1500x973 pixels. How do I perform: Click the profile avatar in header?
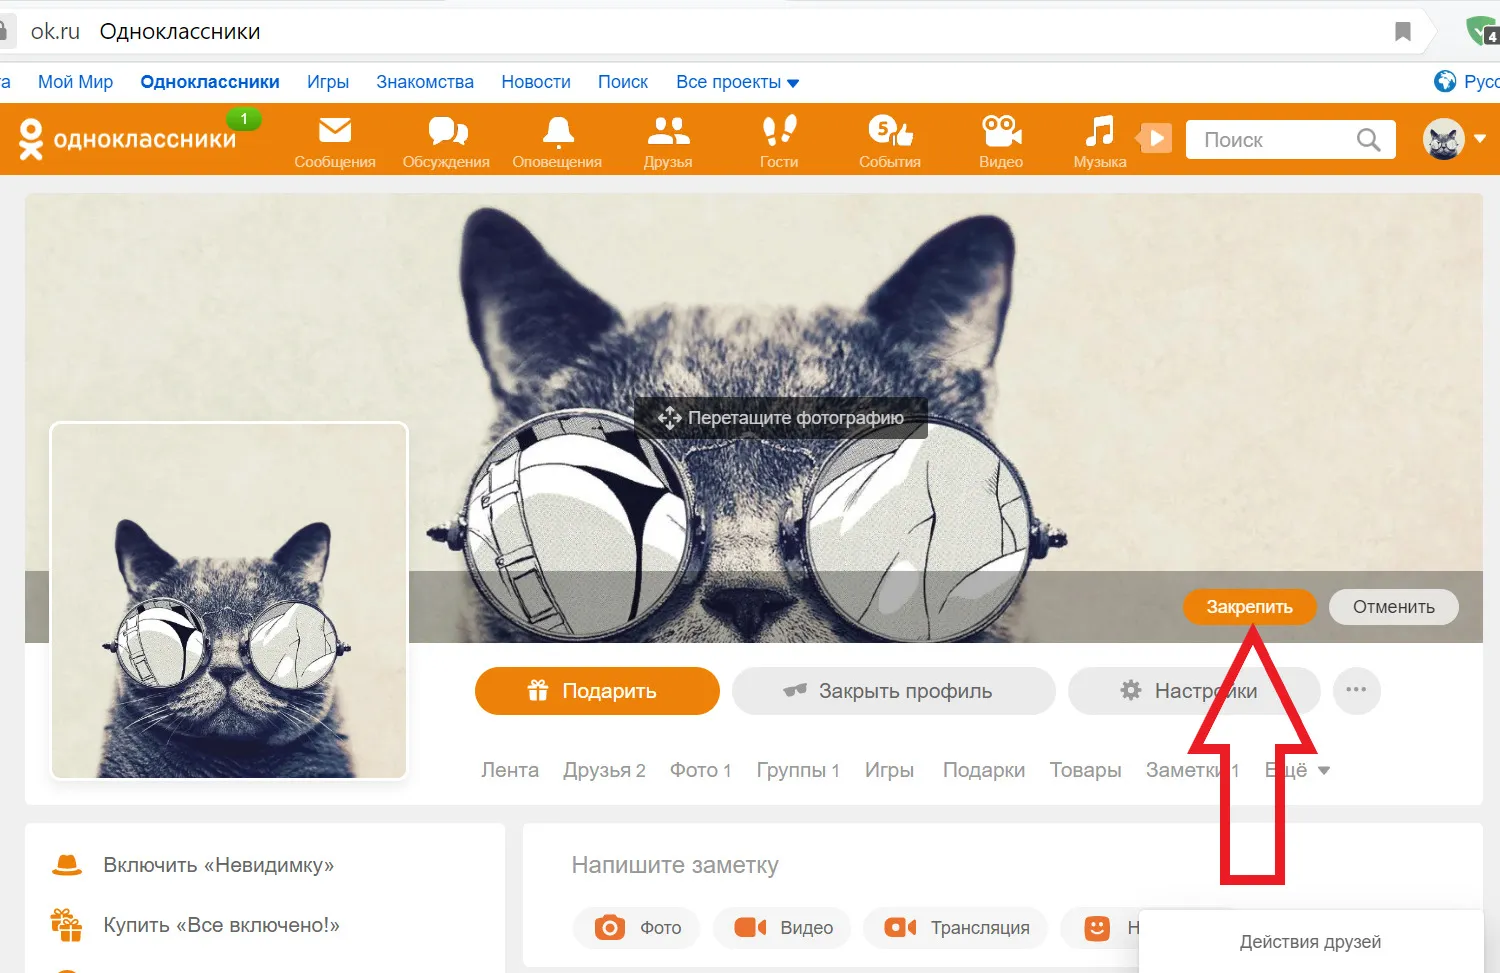tap(1444, 139)
